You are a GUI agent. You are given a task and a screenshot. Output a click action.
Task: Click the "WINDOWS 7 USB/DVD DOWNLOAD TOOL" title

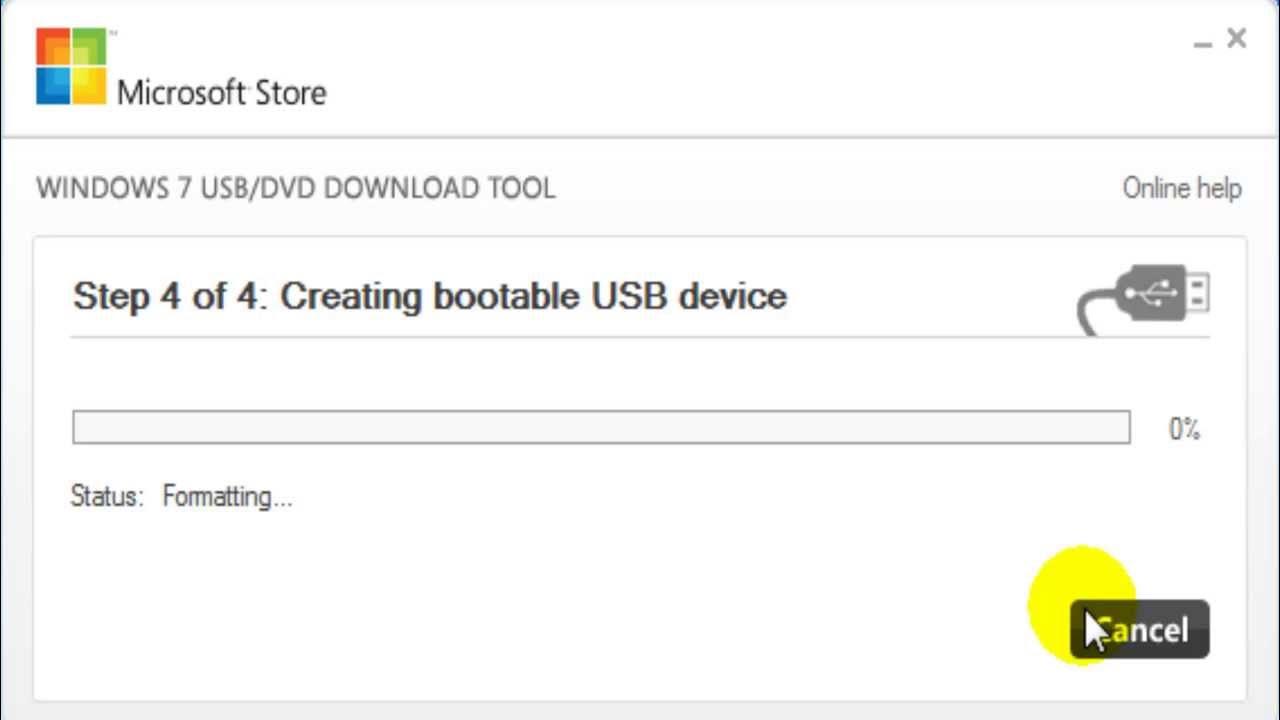coord(295,188)
